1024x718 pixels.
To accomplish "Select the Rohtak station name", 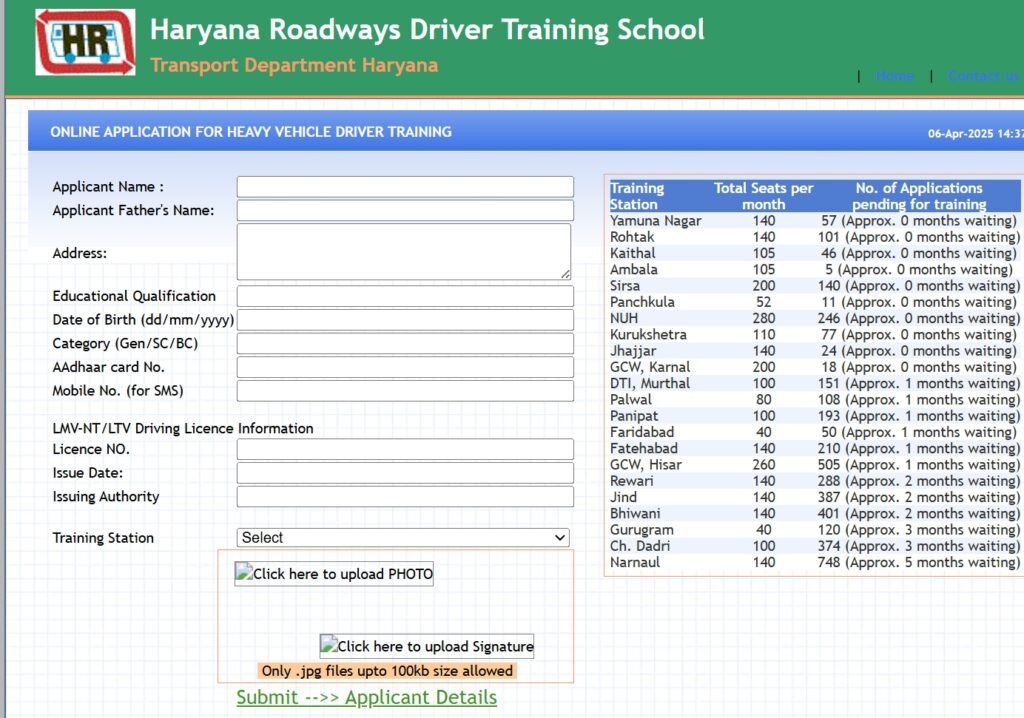I will coord(632,237).
